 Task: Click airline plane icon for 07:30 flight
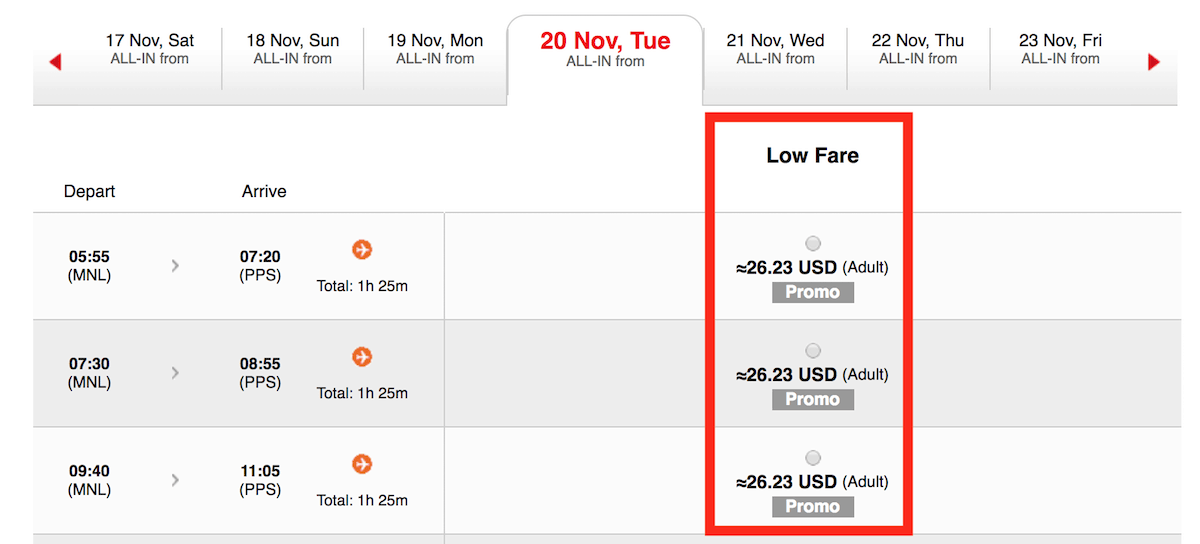tap(362, 356)
